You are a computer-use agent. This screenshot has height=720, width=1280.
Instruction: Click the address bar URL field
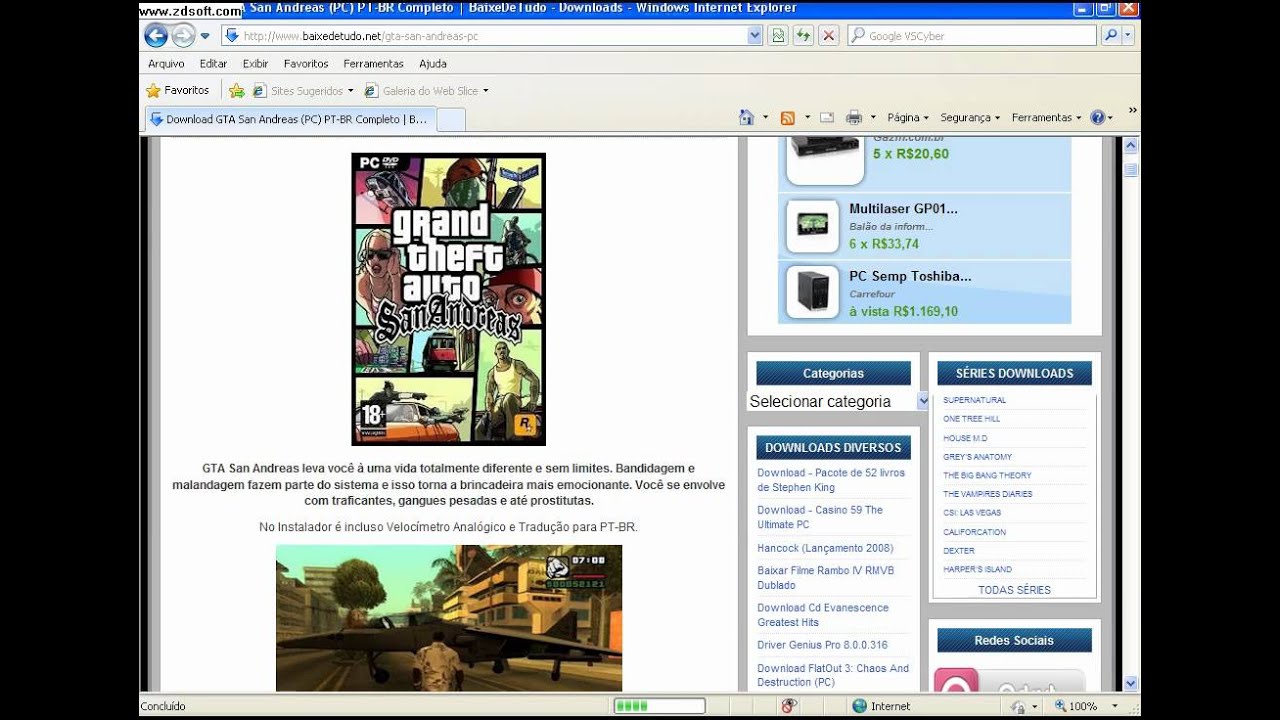coord(483,36)
